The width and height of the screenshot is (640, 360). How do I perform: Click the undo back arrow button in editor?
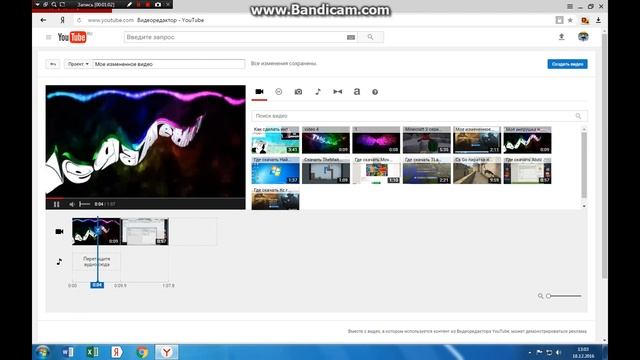tap(53, 64)
